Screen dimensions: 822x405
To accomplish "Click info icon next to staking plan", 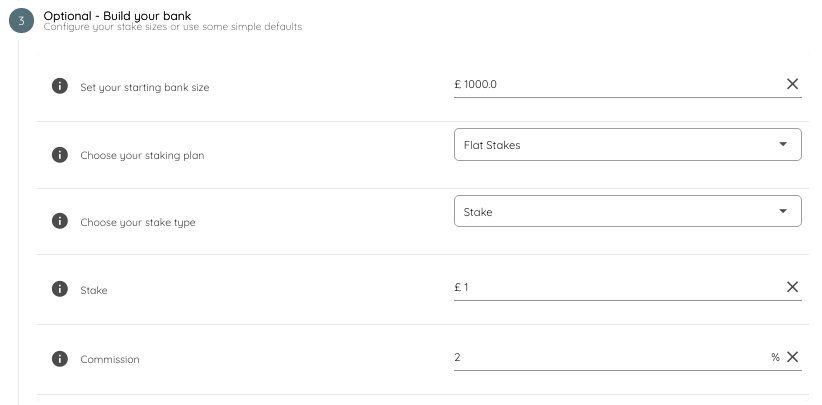I will pos(59,155).
